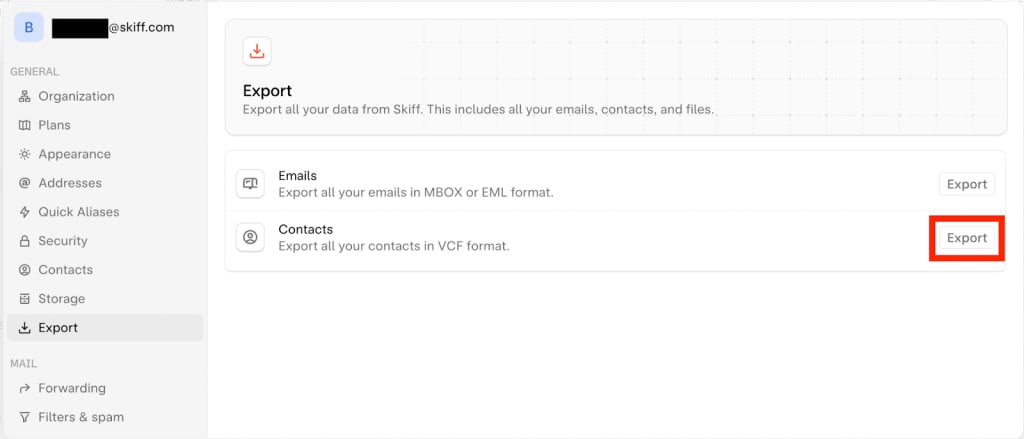Open the Plans settings section

point(54,125)
